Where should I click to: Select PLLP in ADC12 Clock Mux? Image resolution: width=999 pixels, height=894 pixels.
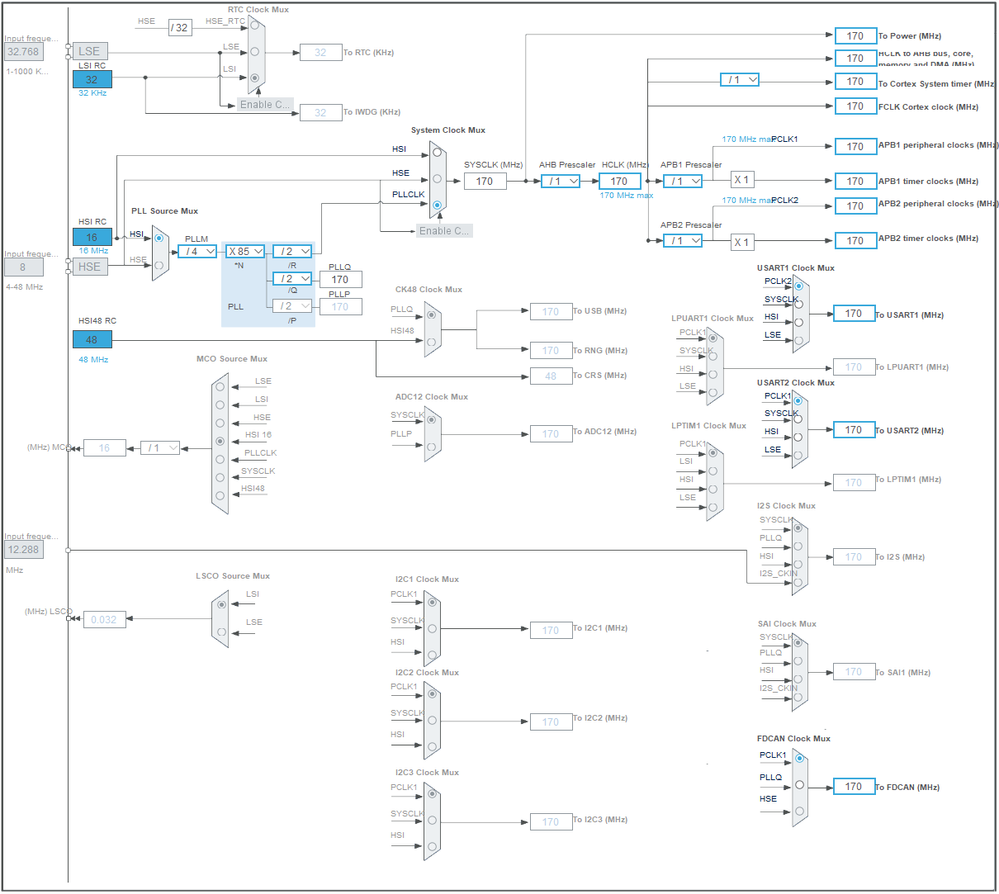click(x=431, y=447)
